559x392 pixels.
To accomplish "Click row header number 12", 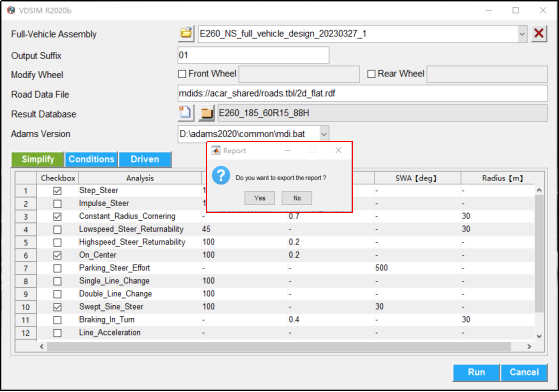I will [26, 333].
